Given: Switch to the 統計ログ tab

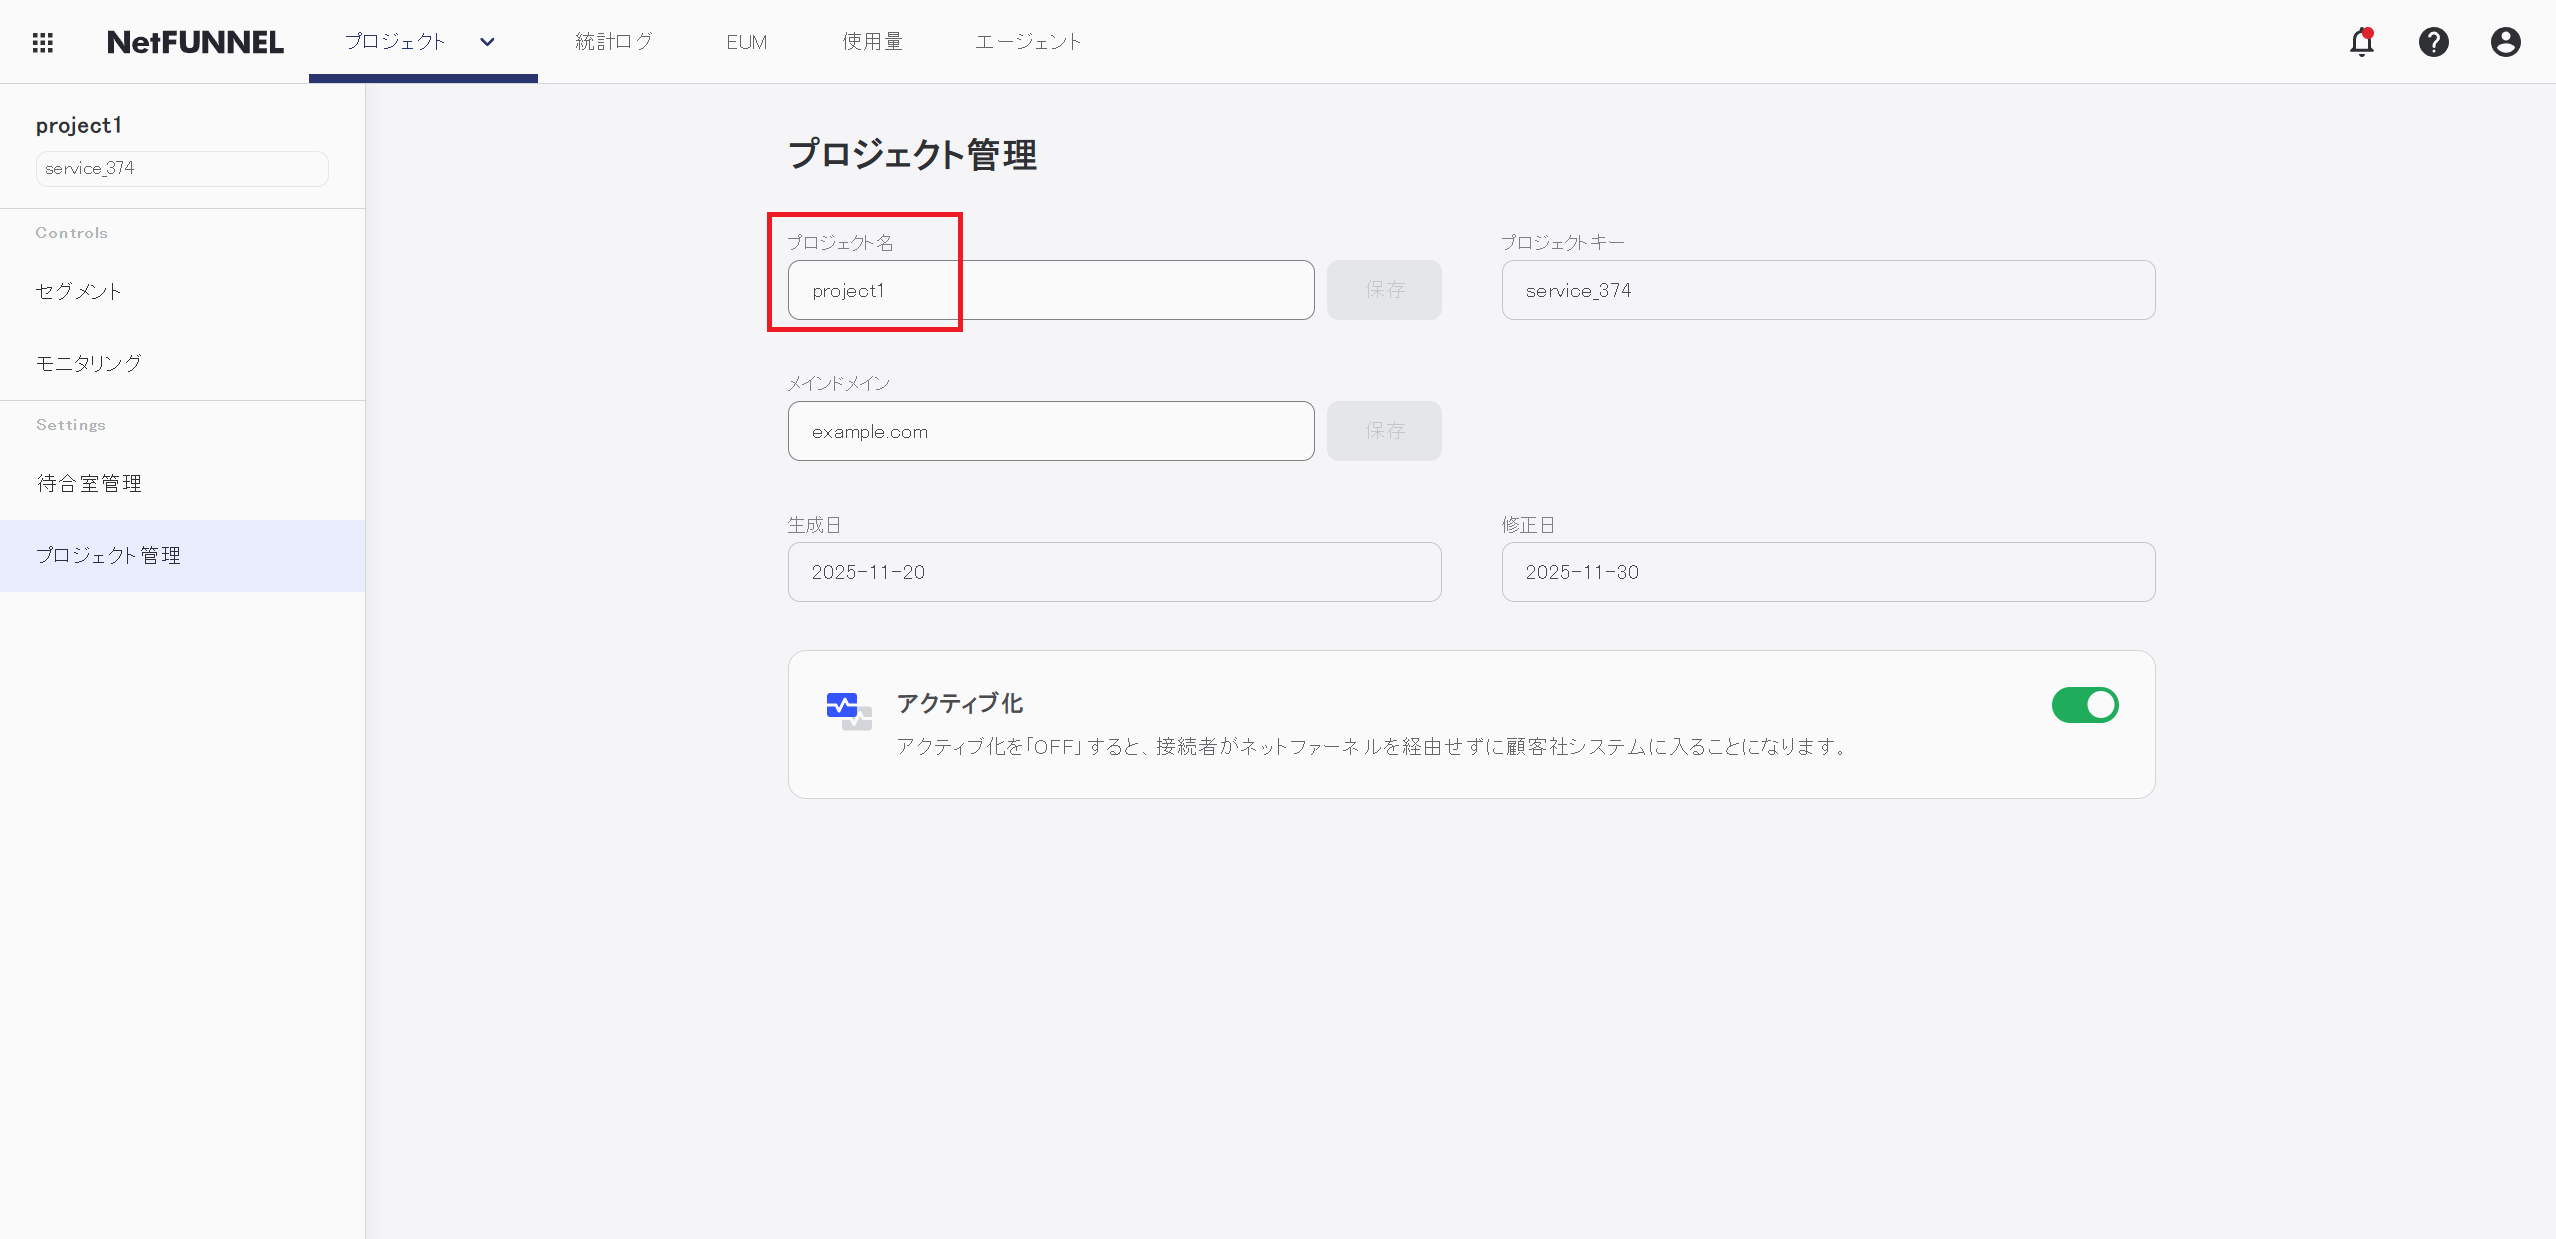Looking at the screenshot, I should (x=614, y=41).
